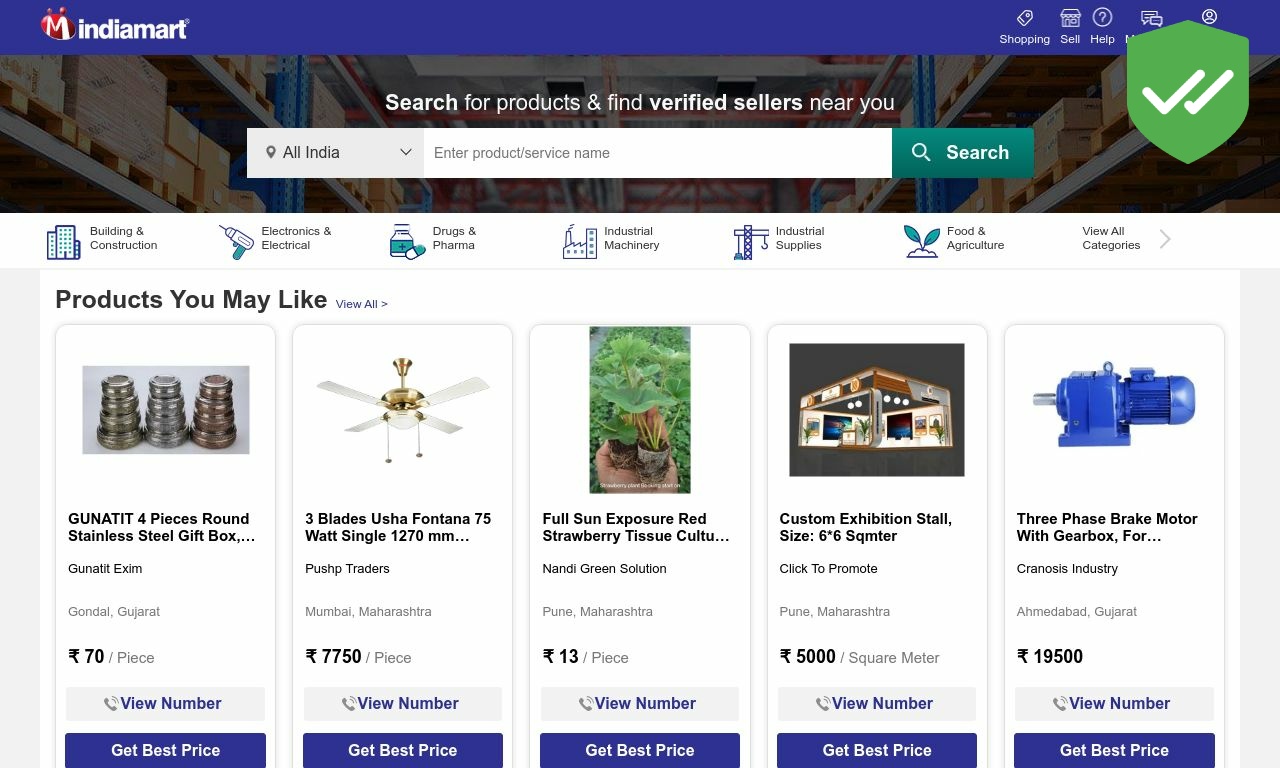Click the green Search button
Viewport: 1280px width, 768px height.
(962, 153)
